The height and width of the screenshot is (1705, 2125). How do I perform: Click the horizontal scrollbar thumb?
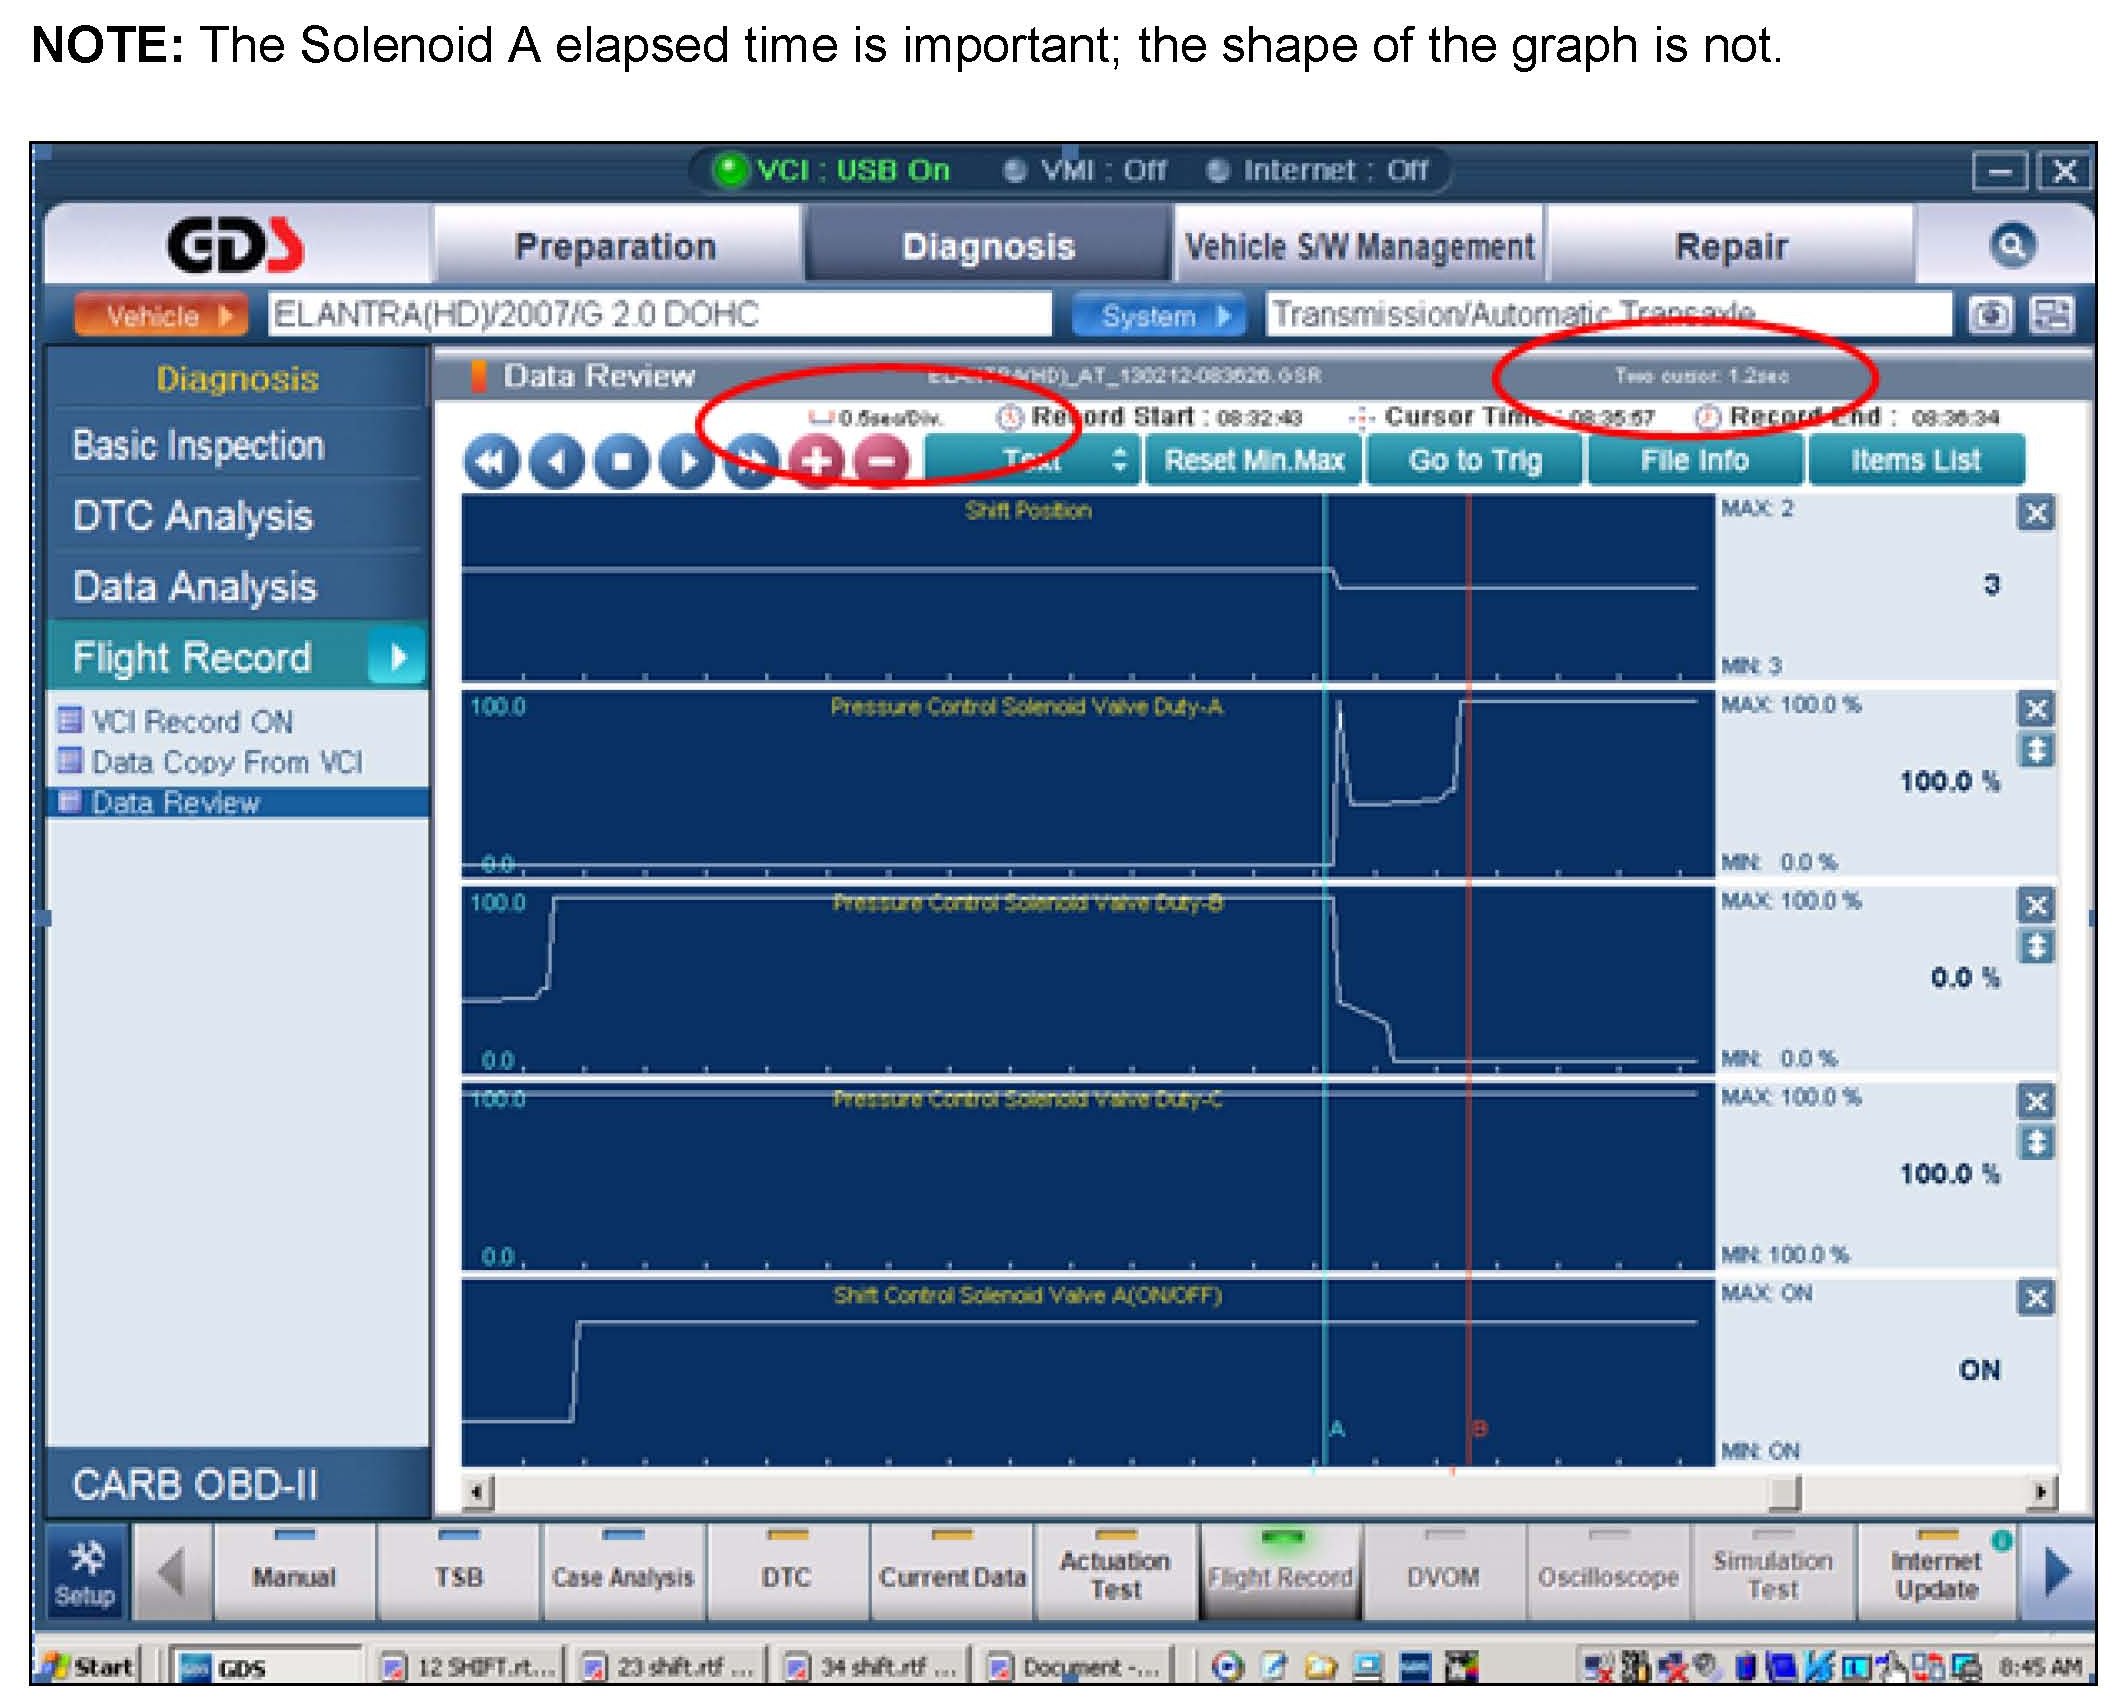1783,1493
